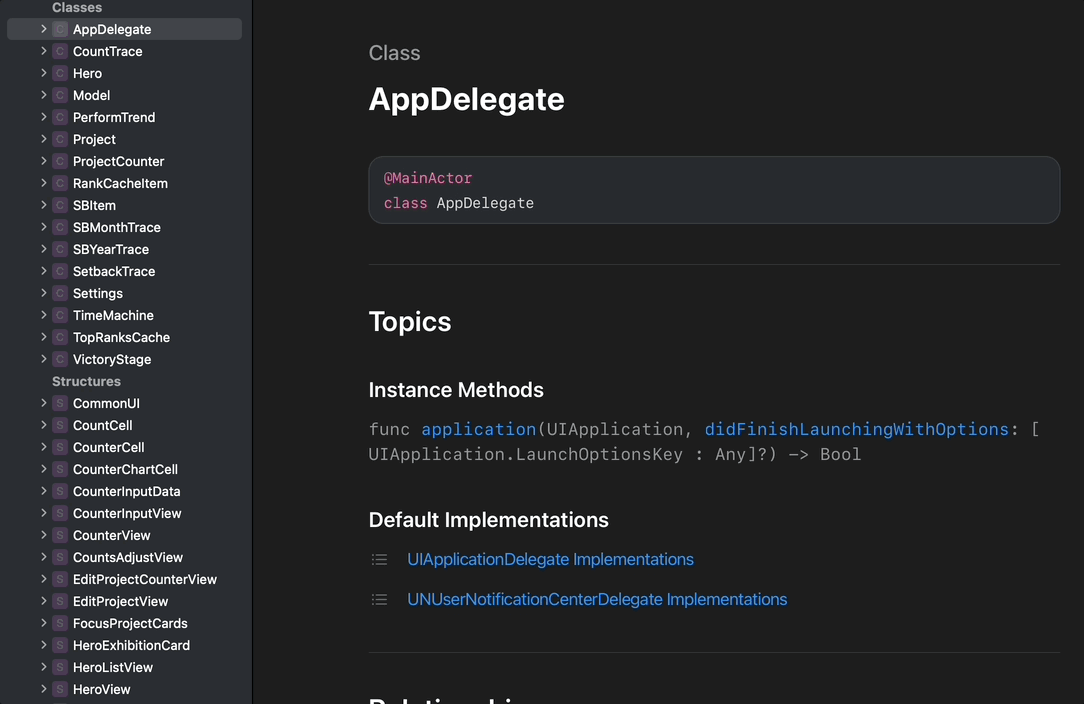This screenshot has height=704, width=1084.
Task: Open the UIApplicationDelegate Implementations link
Action: [x=550, y=560]
